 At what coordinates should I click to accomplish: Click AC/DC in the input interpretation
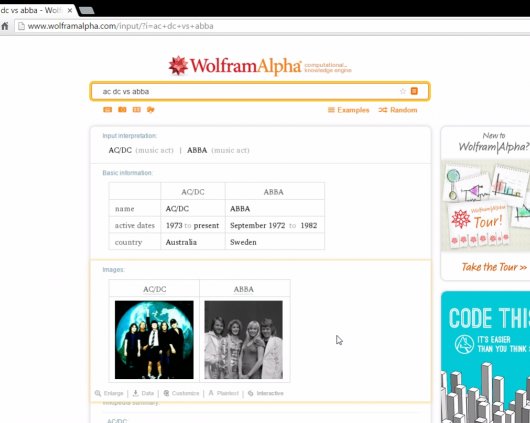120,150
